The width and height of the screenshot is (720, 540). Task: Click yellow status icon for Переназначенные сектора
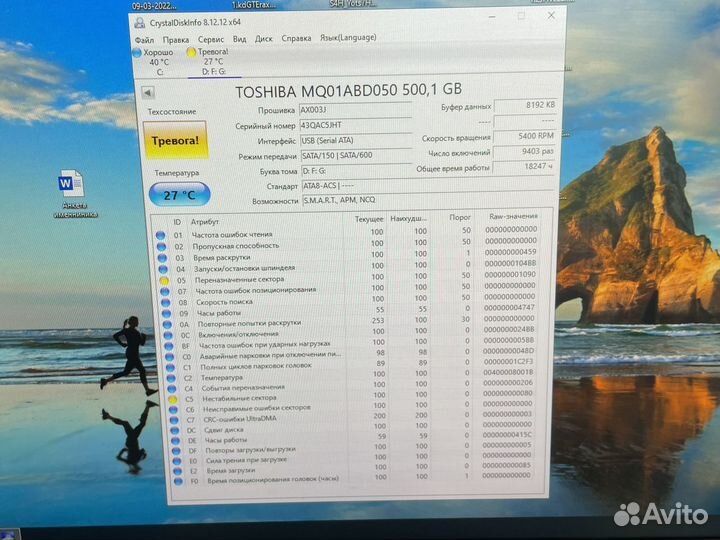click(x=165, y=281)
